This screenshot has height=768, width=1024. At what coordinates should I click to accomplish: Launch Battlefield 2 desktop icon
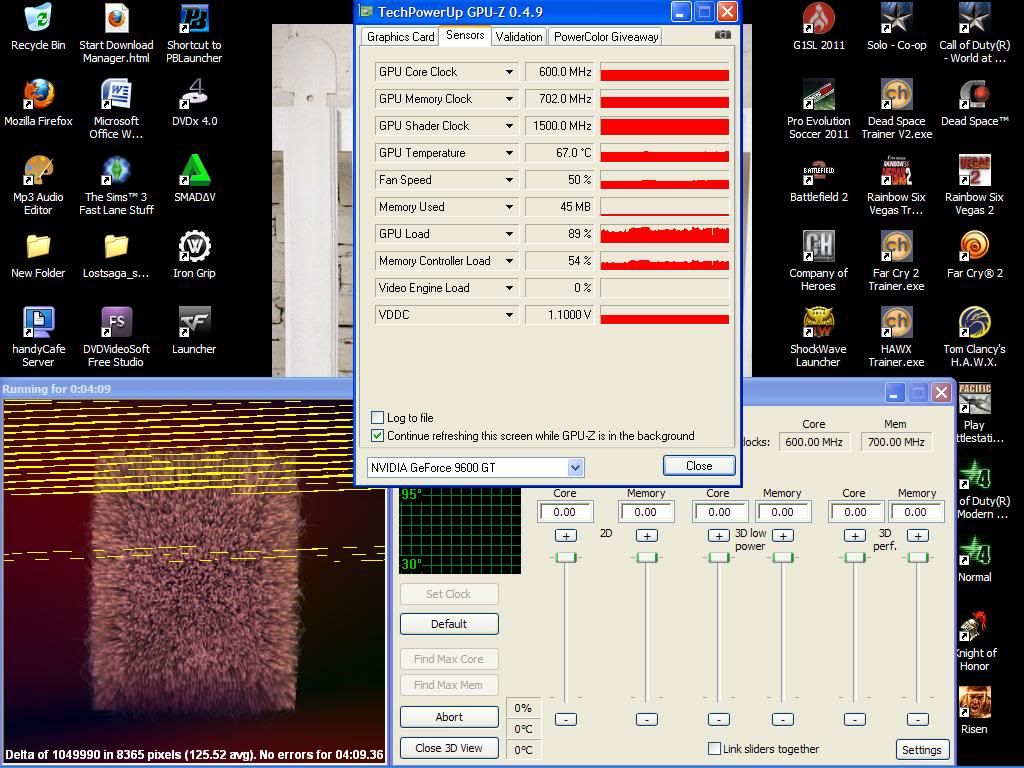pos(818,179)
